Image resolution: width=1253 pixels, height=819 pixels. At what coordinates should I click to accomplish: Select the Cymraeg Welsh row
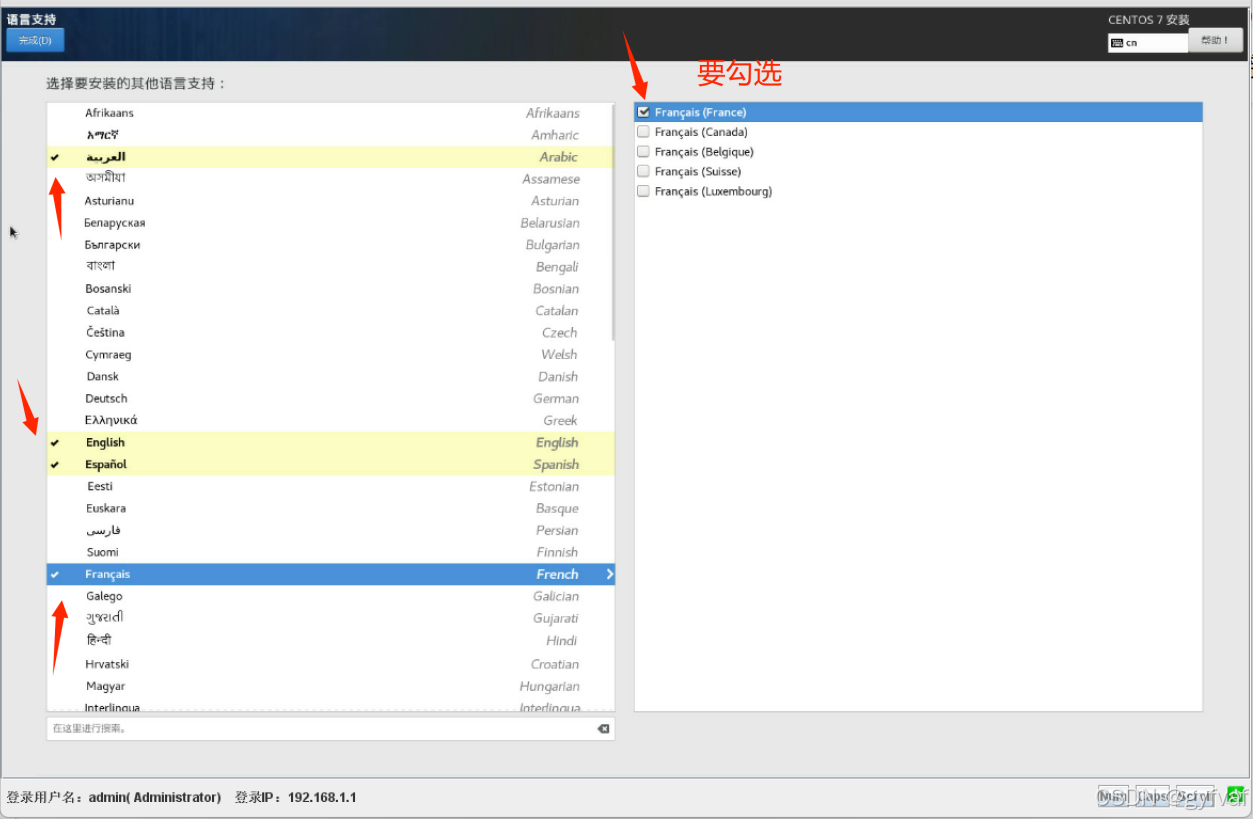328,355
